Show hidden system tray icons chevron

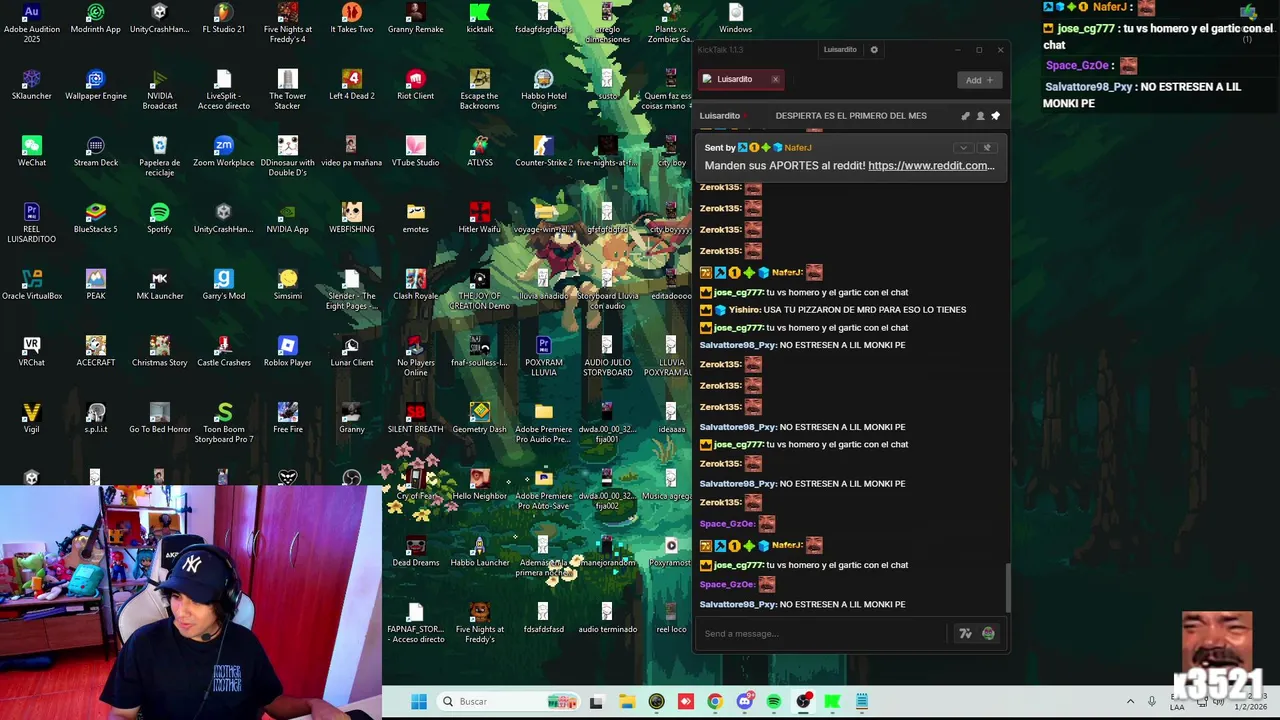pyautogui.click(x=1130, y=702)
